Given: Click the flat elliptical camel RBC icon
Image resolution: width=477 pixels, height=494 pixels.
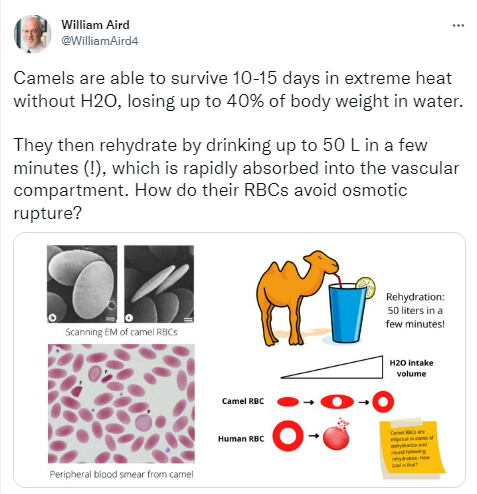Looking at the screenshot, I should pyautogui.click(x=288, y=402).
